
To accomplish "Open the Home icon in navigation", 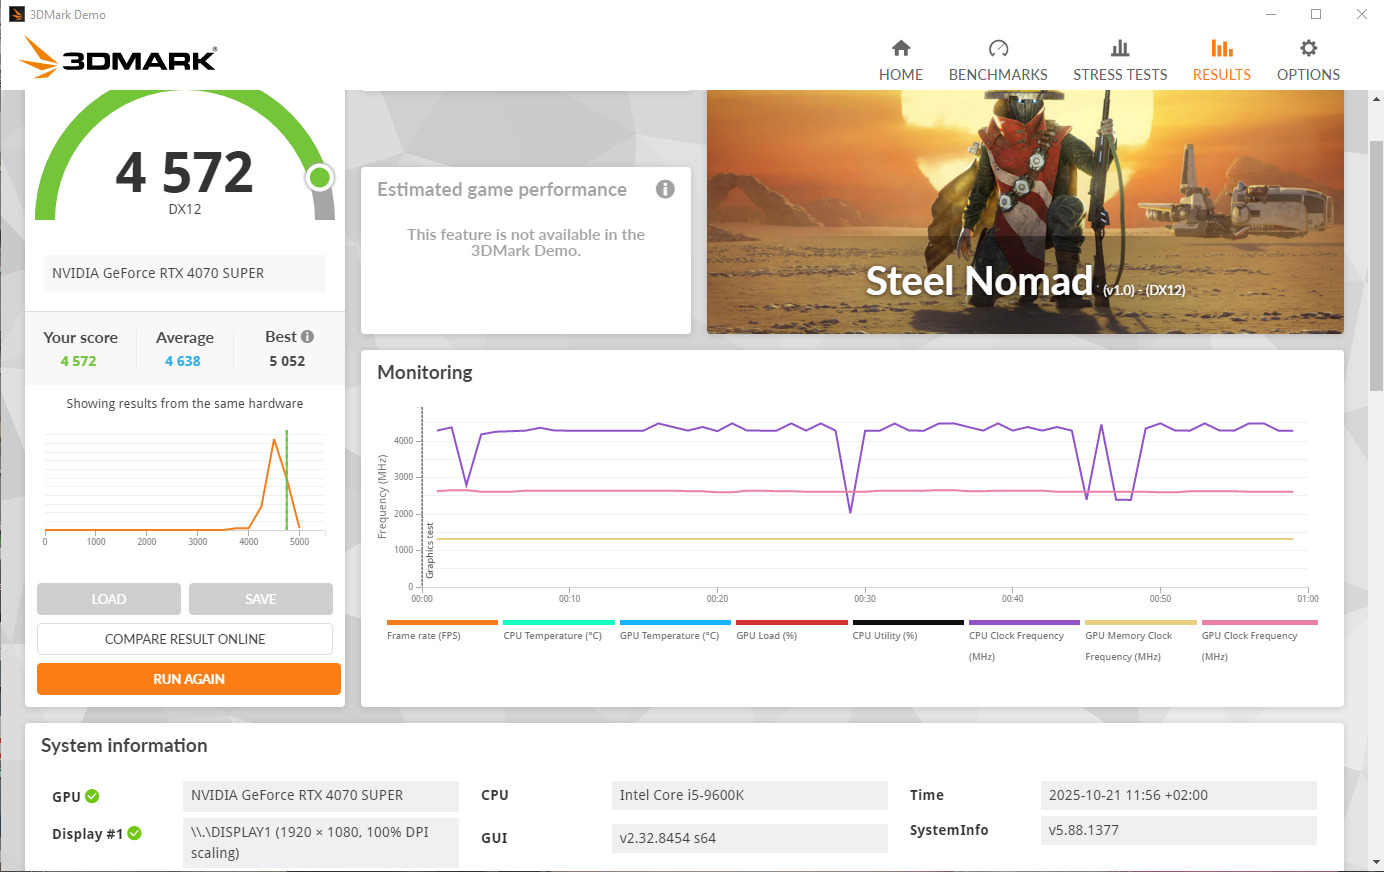I will click(x=901, y=48).
